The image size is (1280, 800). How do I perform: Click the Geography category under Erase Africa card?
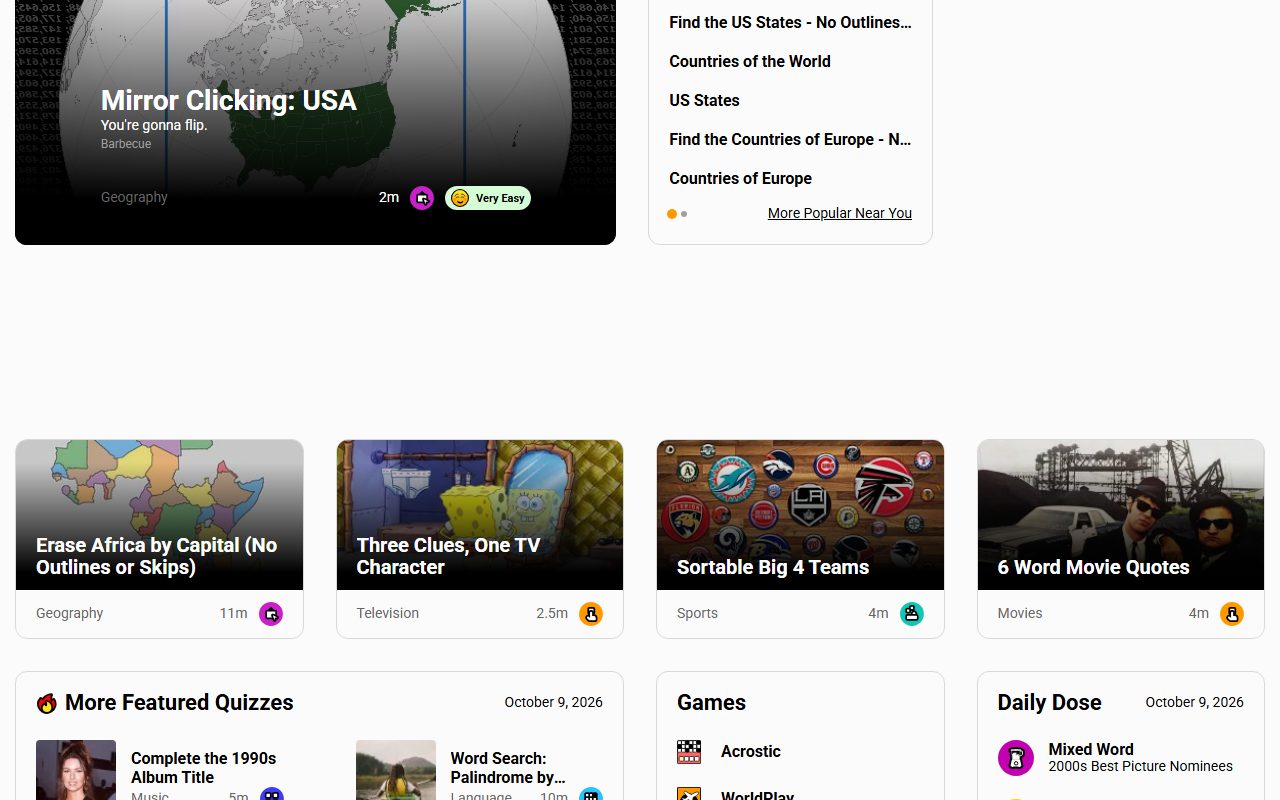click(69, 613)
